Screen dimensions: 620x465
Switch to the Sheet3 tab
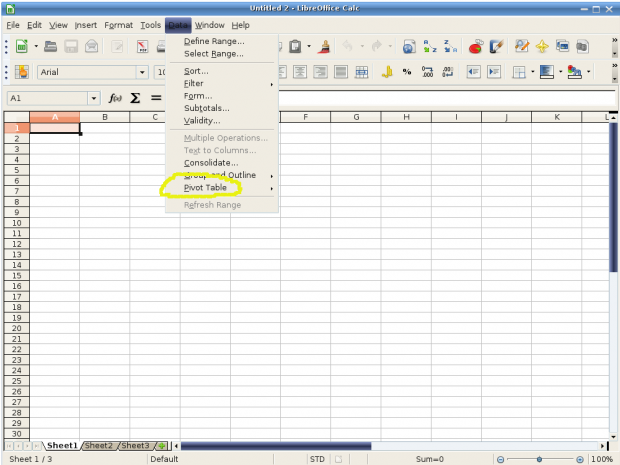135,446
